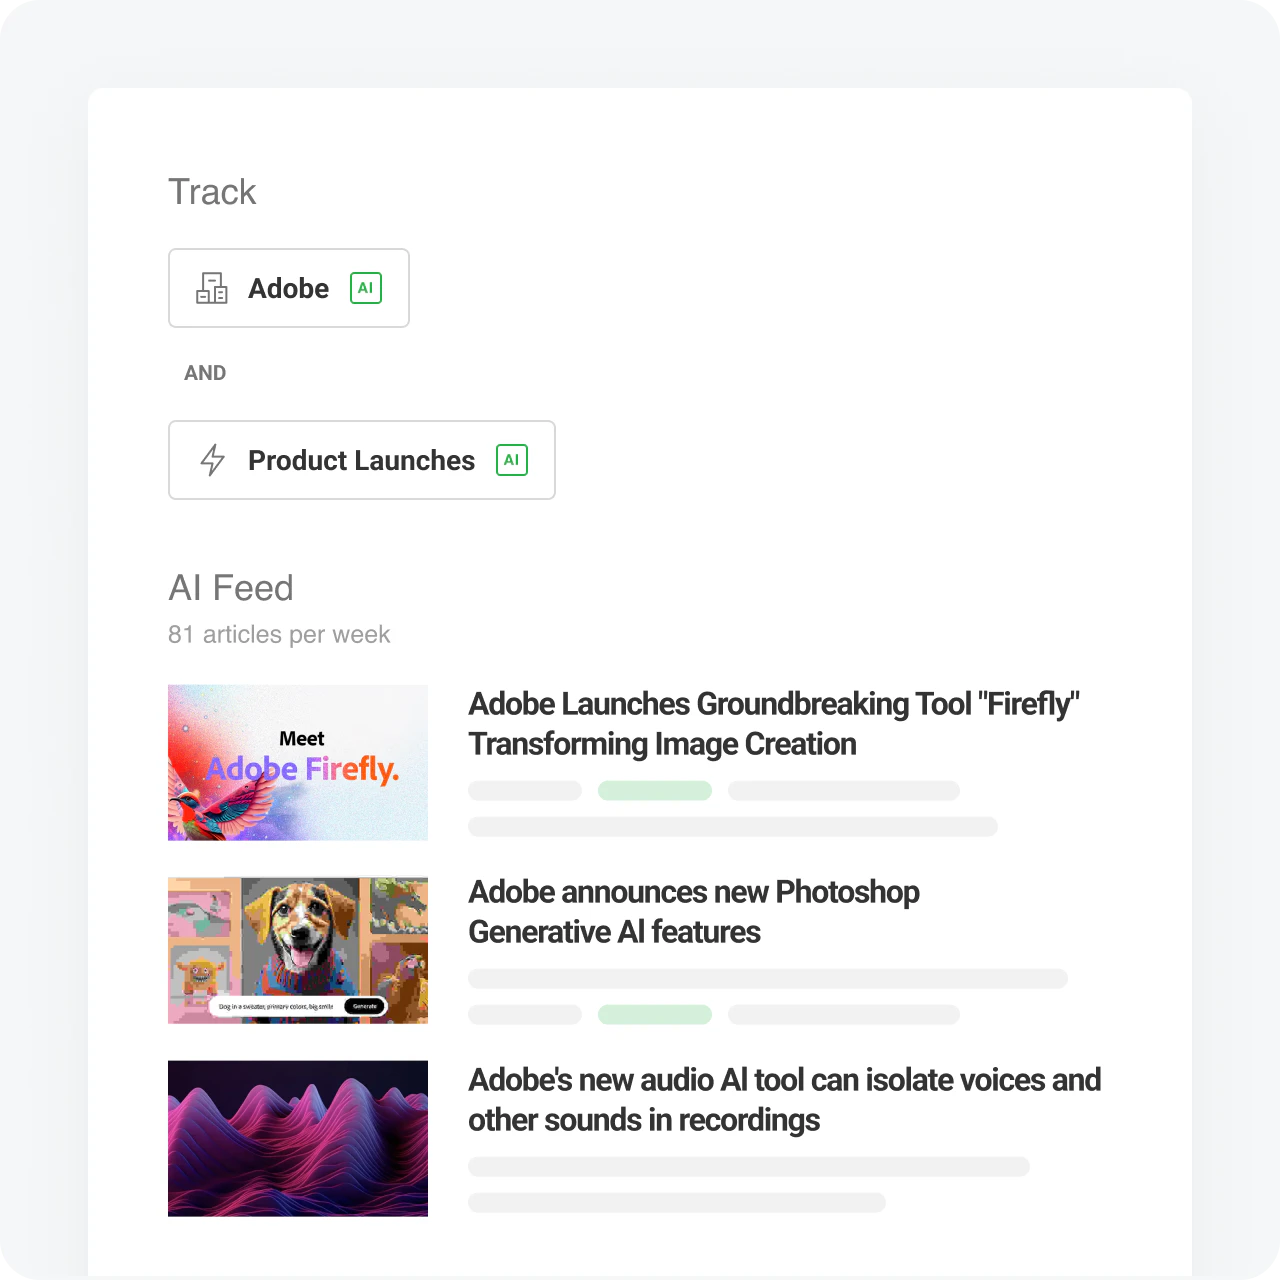1280x1280 pixels.
Task: Click the AI badge on Product Launches
Action: (x=511, y=460)
